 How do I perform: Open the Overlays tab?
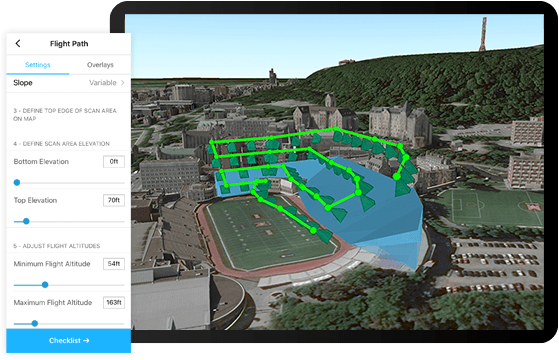point(100,65)
